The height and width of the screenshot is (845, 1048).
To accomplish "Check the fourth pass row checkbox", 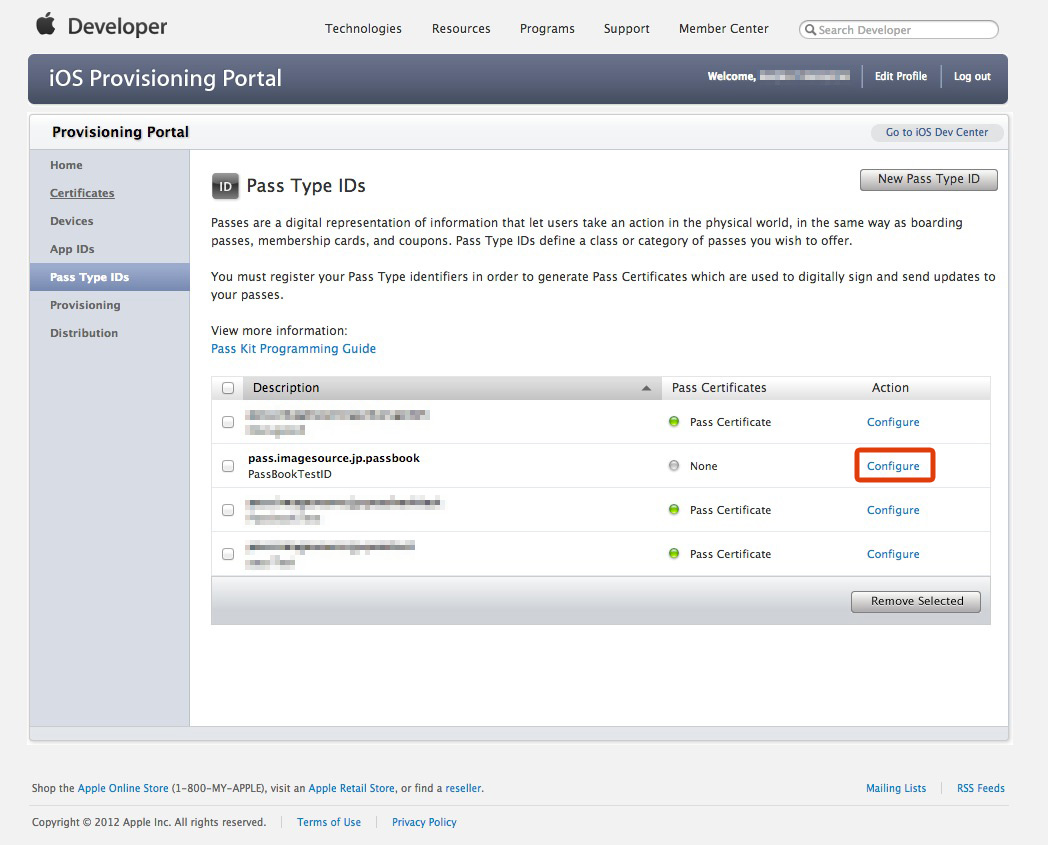I will coord(228,554).
